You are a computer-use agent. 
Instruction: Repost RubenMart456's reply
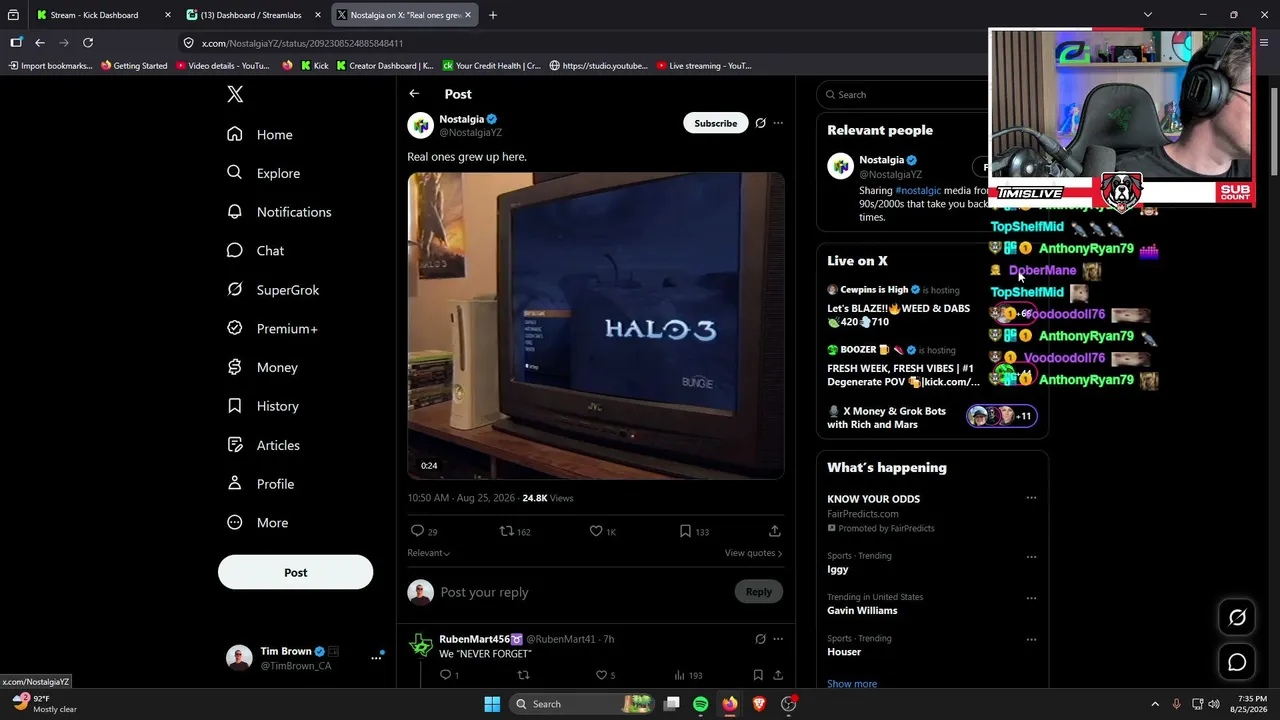point(522,675)
